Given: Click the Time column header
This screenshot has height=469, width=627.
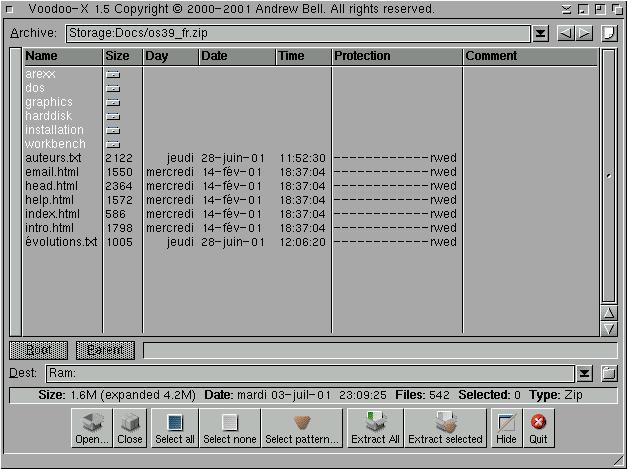Looking at the screenshot, I should click(304, 56).
